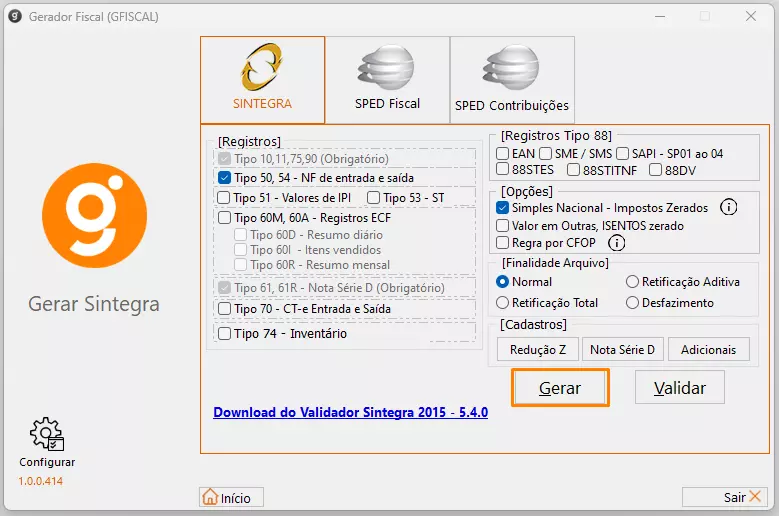Check SAPI - SP01 ao 04
The image size is (779, 516).
click(x=623, y=153)
